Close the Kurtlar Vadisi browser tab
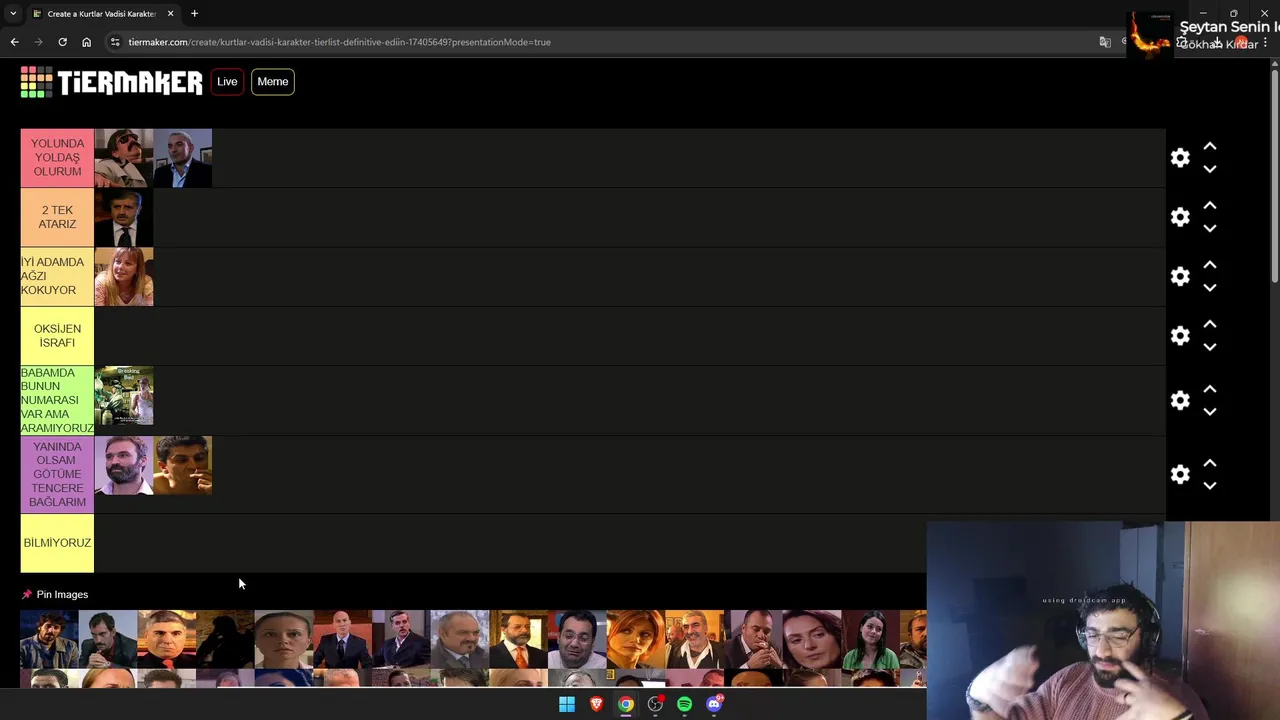This screenshot has height=720, width=1280. pos(170,14)
